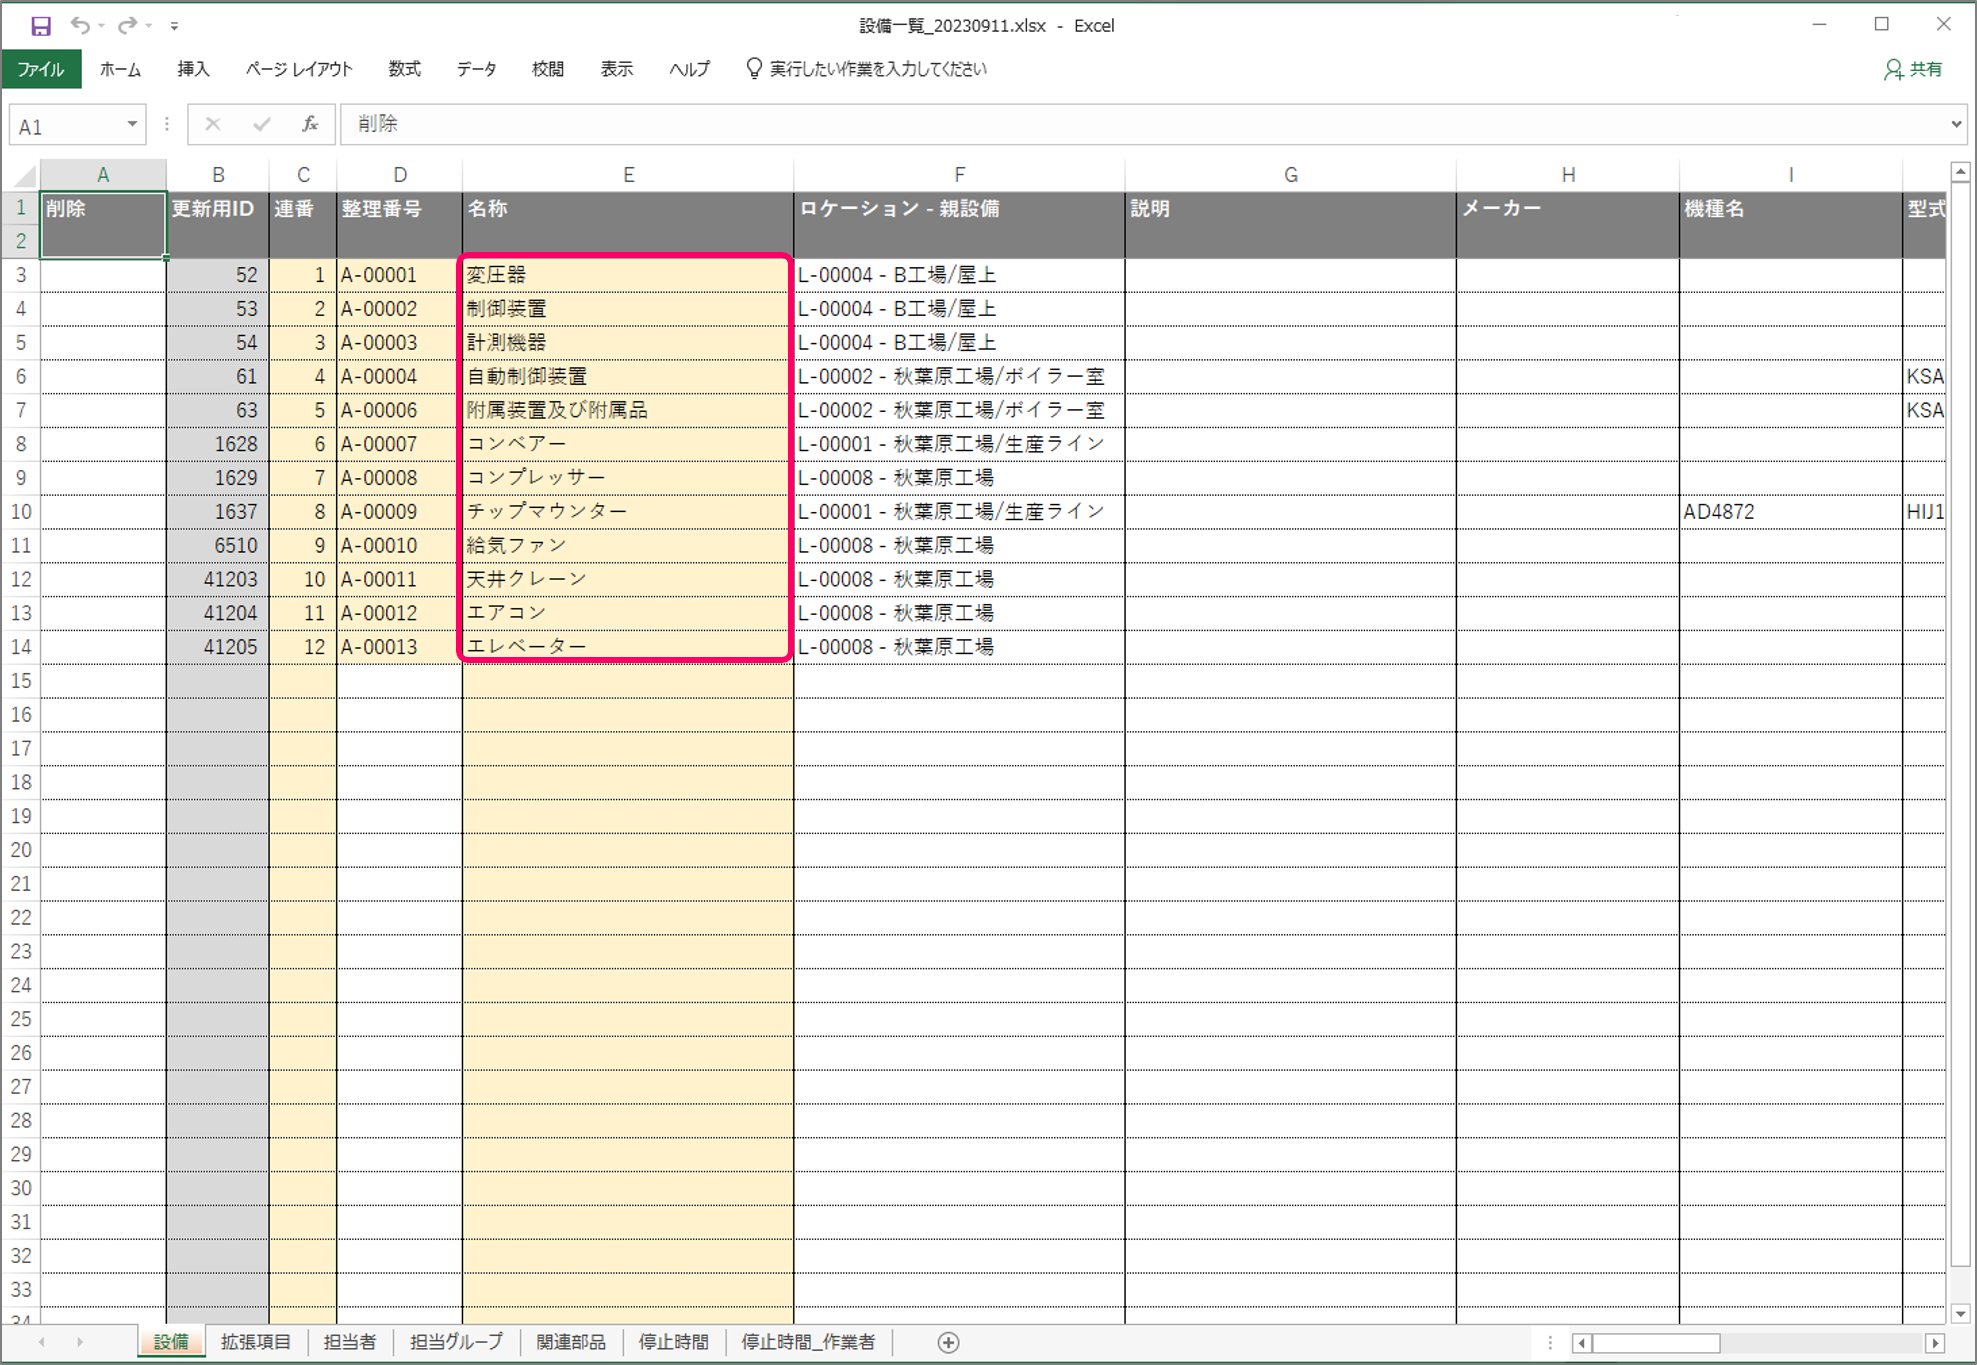
Task: Click the vertical scrollbar down arrow
Action: [1959, 1313]
